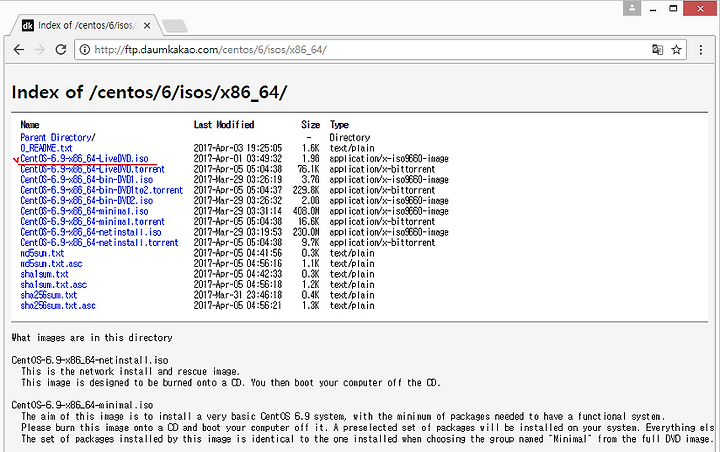The height and width of the screenshot is (452, 720).
Task: Click the 2017-Mar-31 23:46:18 date cell
Action: tap(237, 295)
